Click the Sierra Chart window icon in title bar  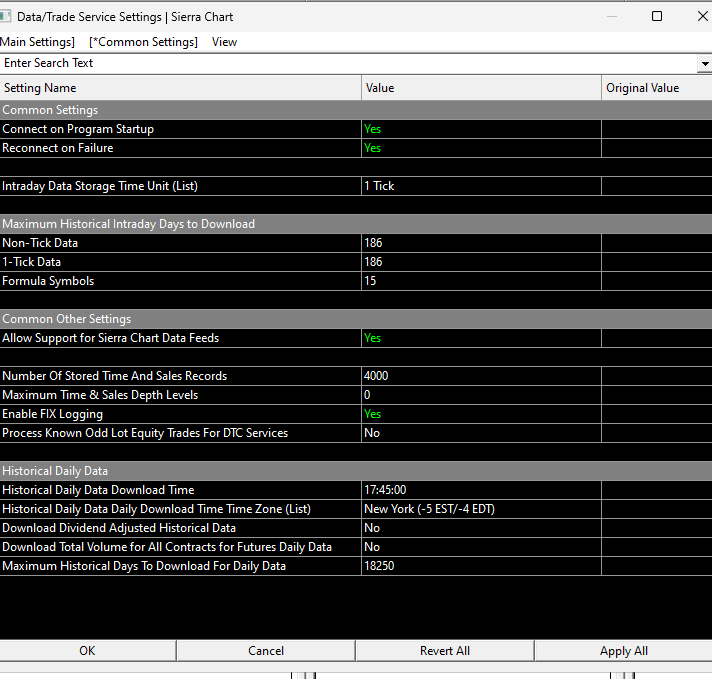pos(5,17)
